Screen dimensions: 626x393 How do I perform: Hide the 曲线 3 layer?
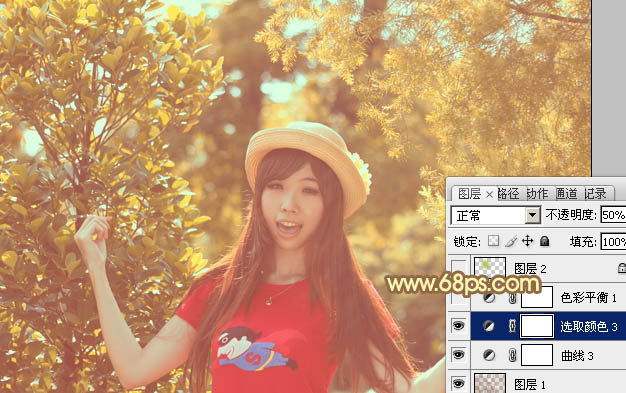pos(458,355)
